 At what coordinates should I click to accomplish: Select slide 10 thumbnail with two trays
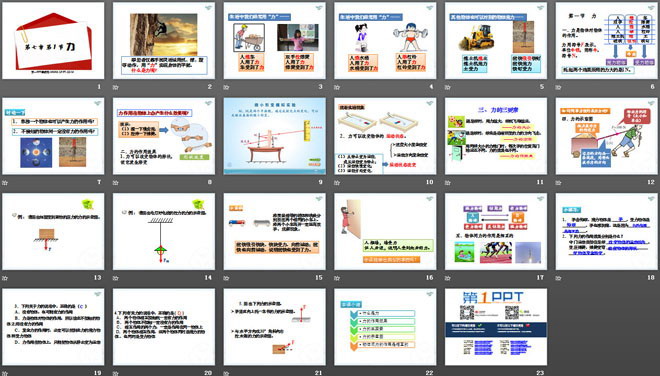coord(385,136)
